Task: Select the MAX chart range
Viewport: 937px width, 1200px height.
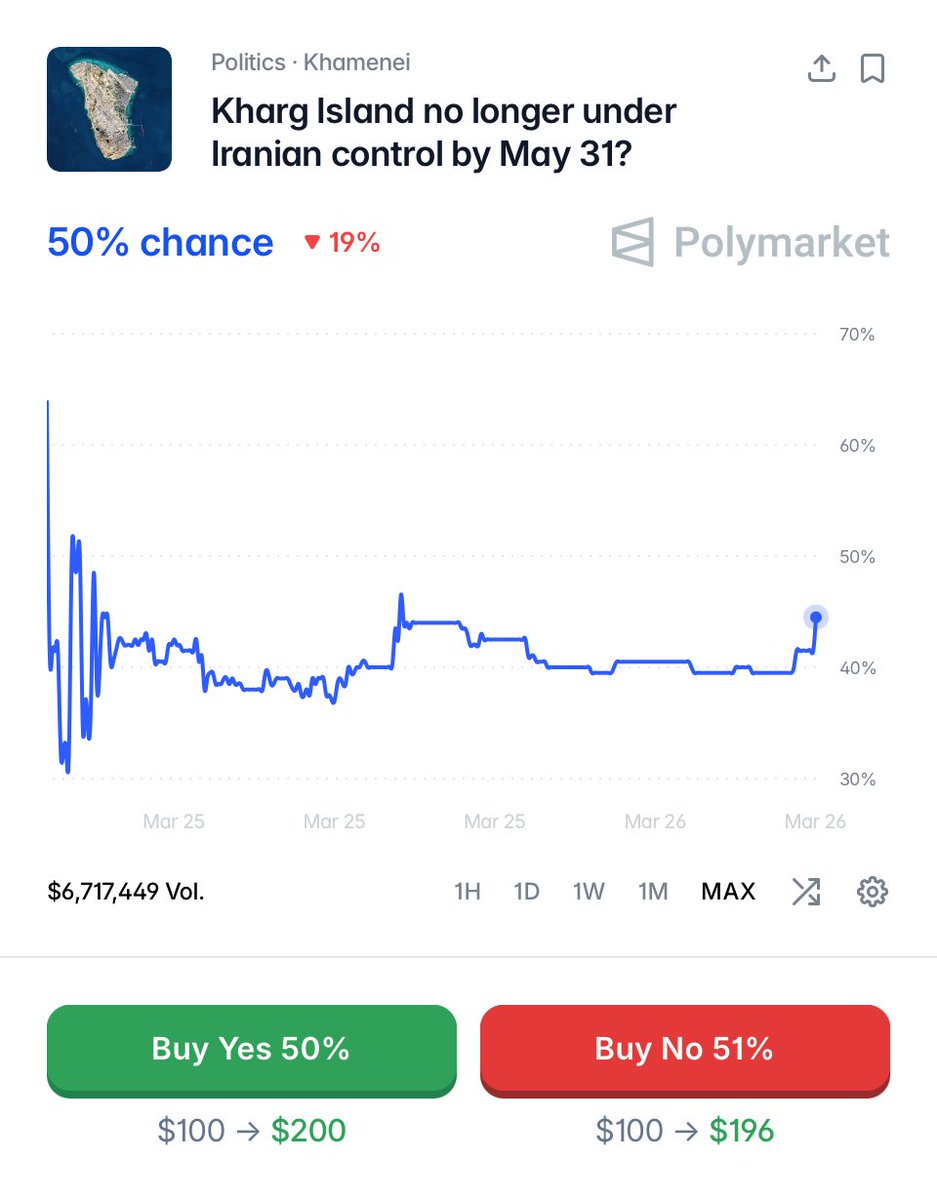Action: click(728, 891)
